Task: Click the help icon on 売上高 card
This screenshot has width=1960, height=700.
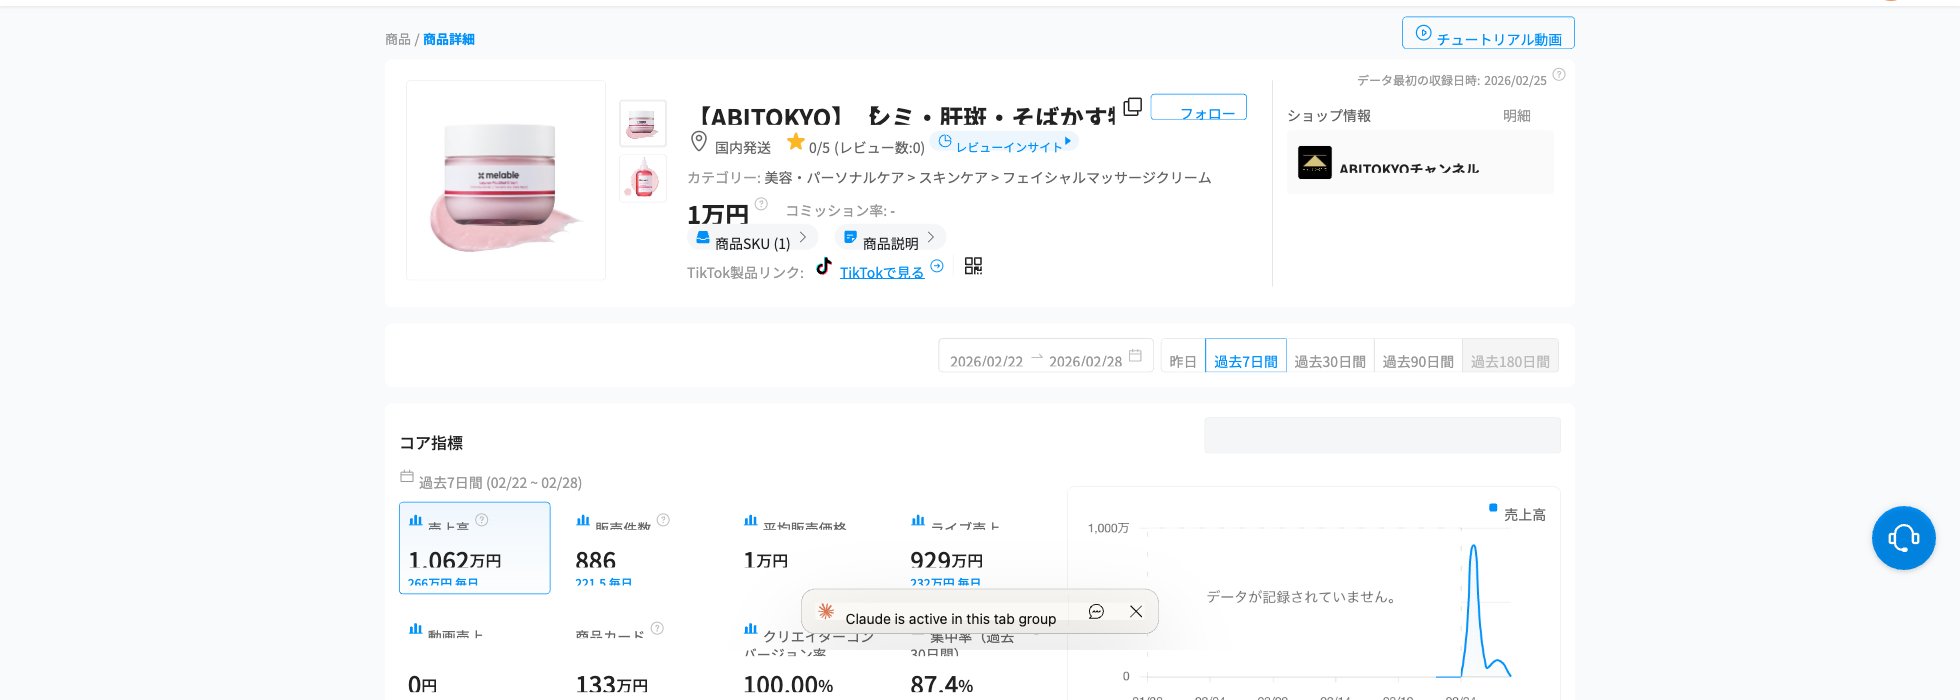Action: click(x=482, y=520)
